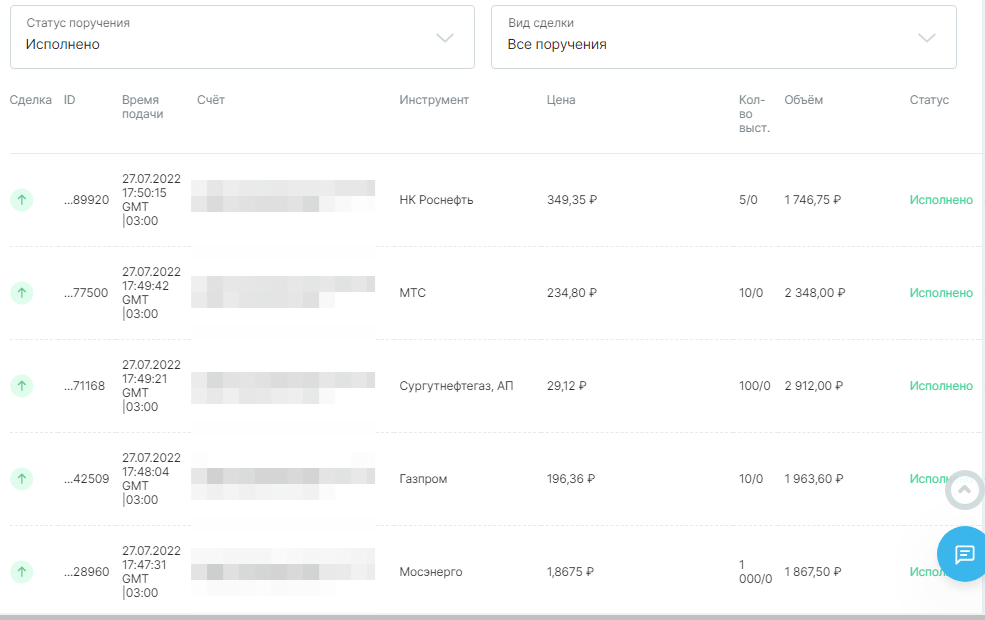Select the order ID ...28960

[86, 572]
